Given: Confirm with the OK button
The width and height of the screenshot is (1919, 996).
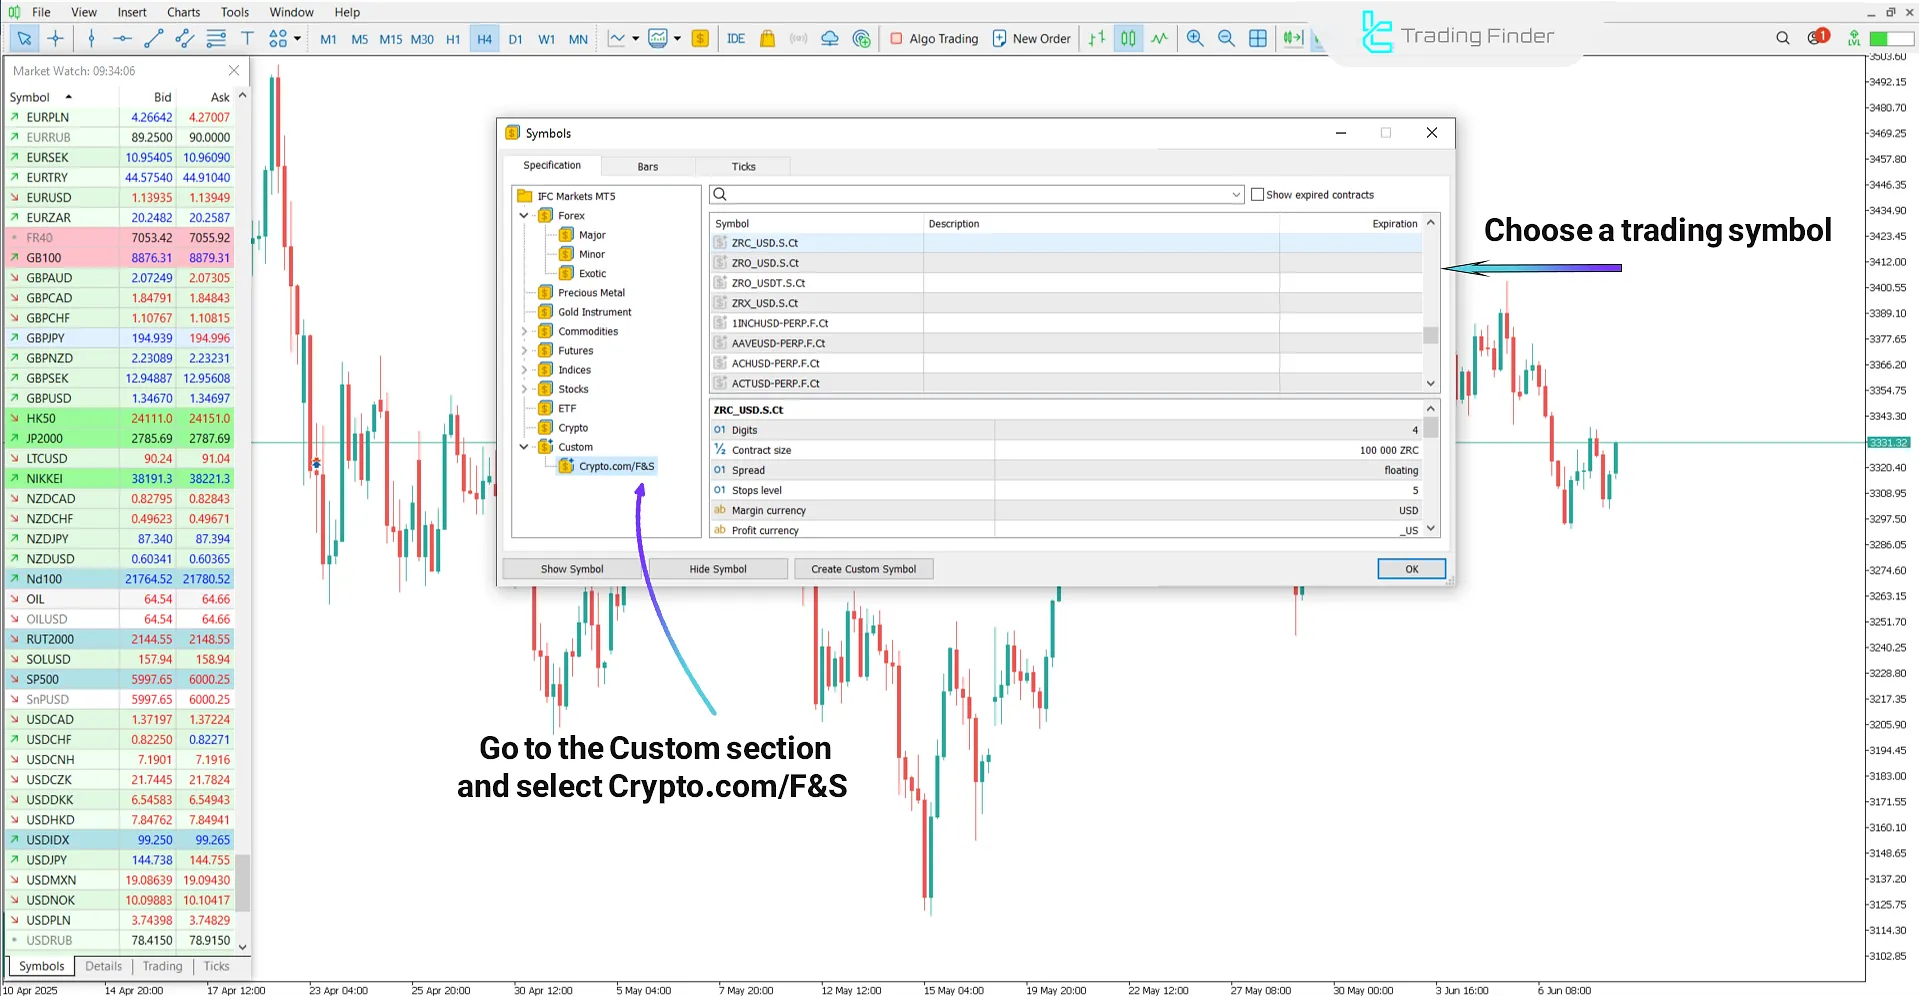Looking at the screenshot, I should tap(1410, 568).
